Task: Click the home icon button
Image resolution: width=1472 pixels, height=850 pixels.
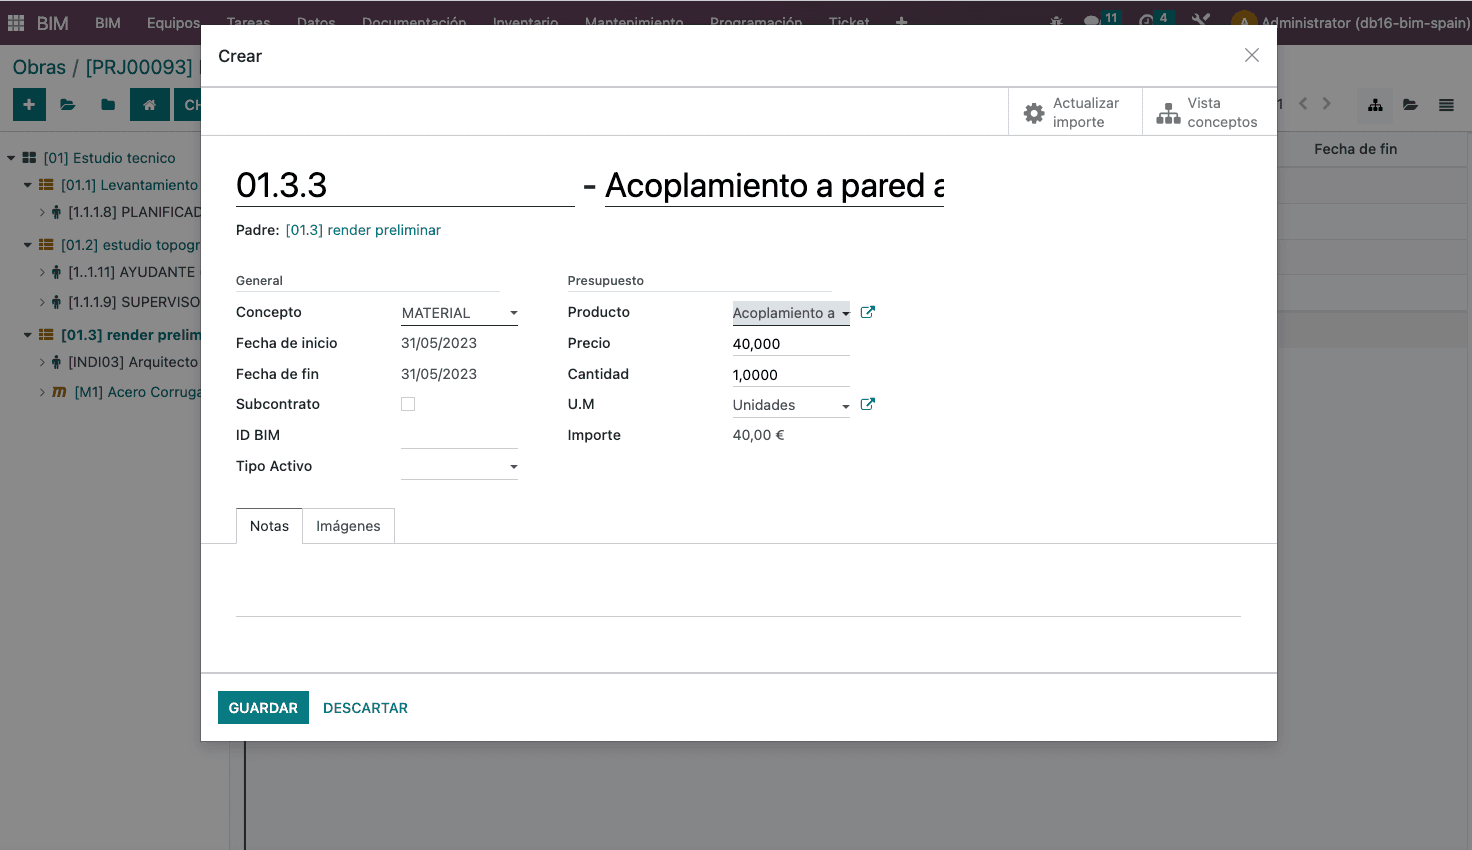Action: (149, 105)
